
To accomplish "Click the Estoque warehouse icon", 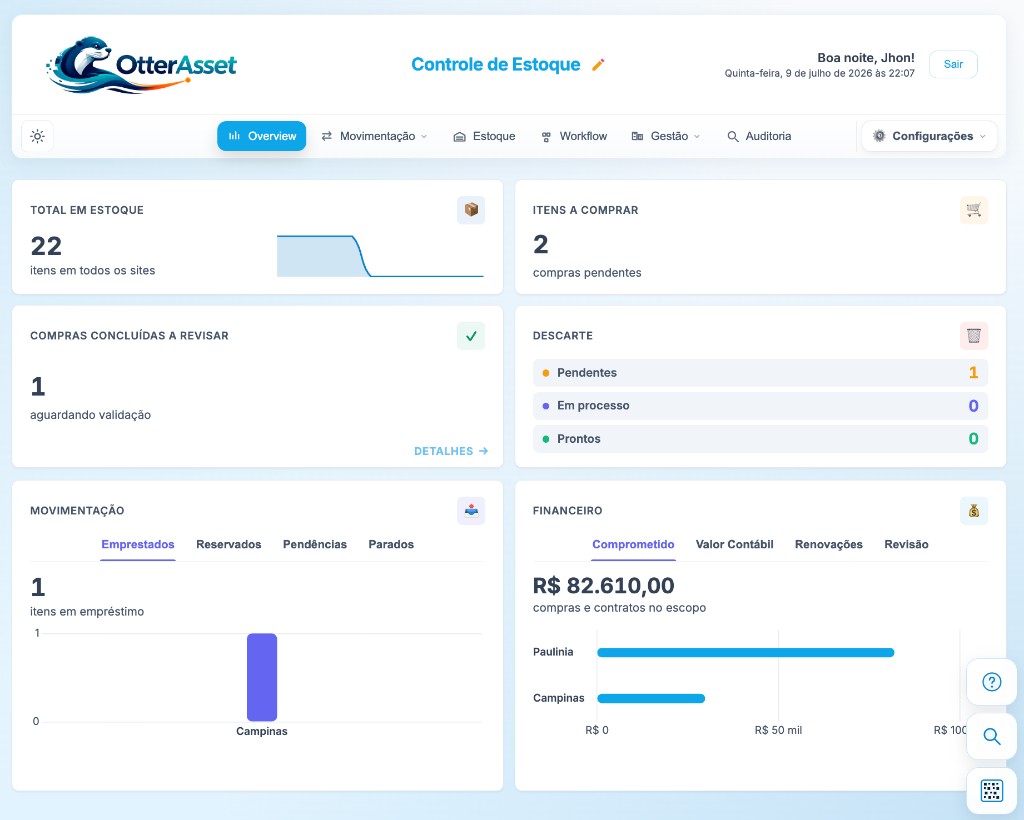I will [460, 136].
